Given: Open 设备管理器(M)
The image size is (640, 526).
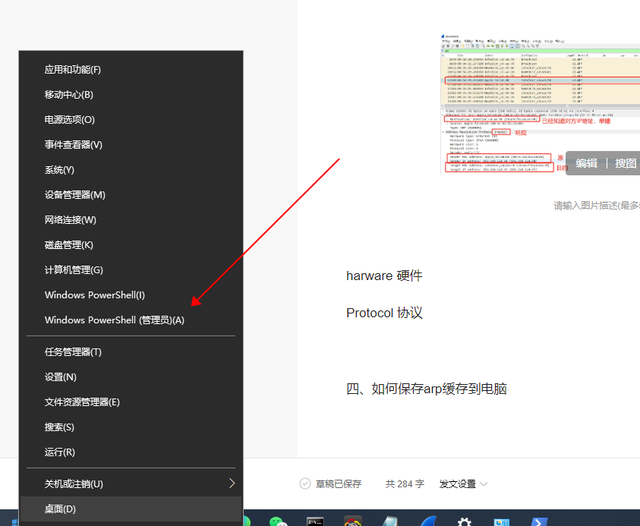Looking at the screenshot, I should coord(131,195).
